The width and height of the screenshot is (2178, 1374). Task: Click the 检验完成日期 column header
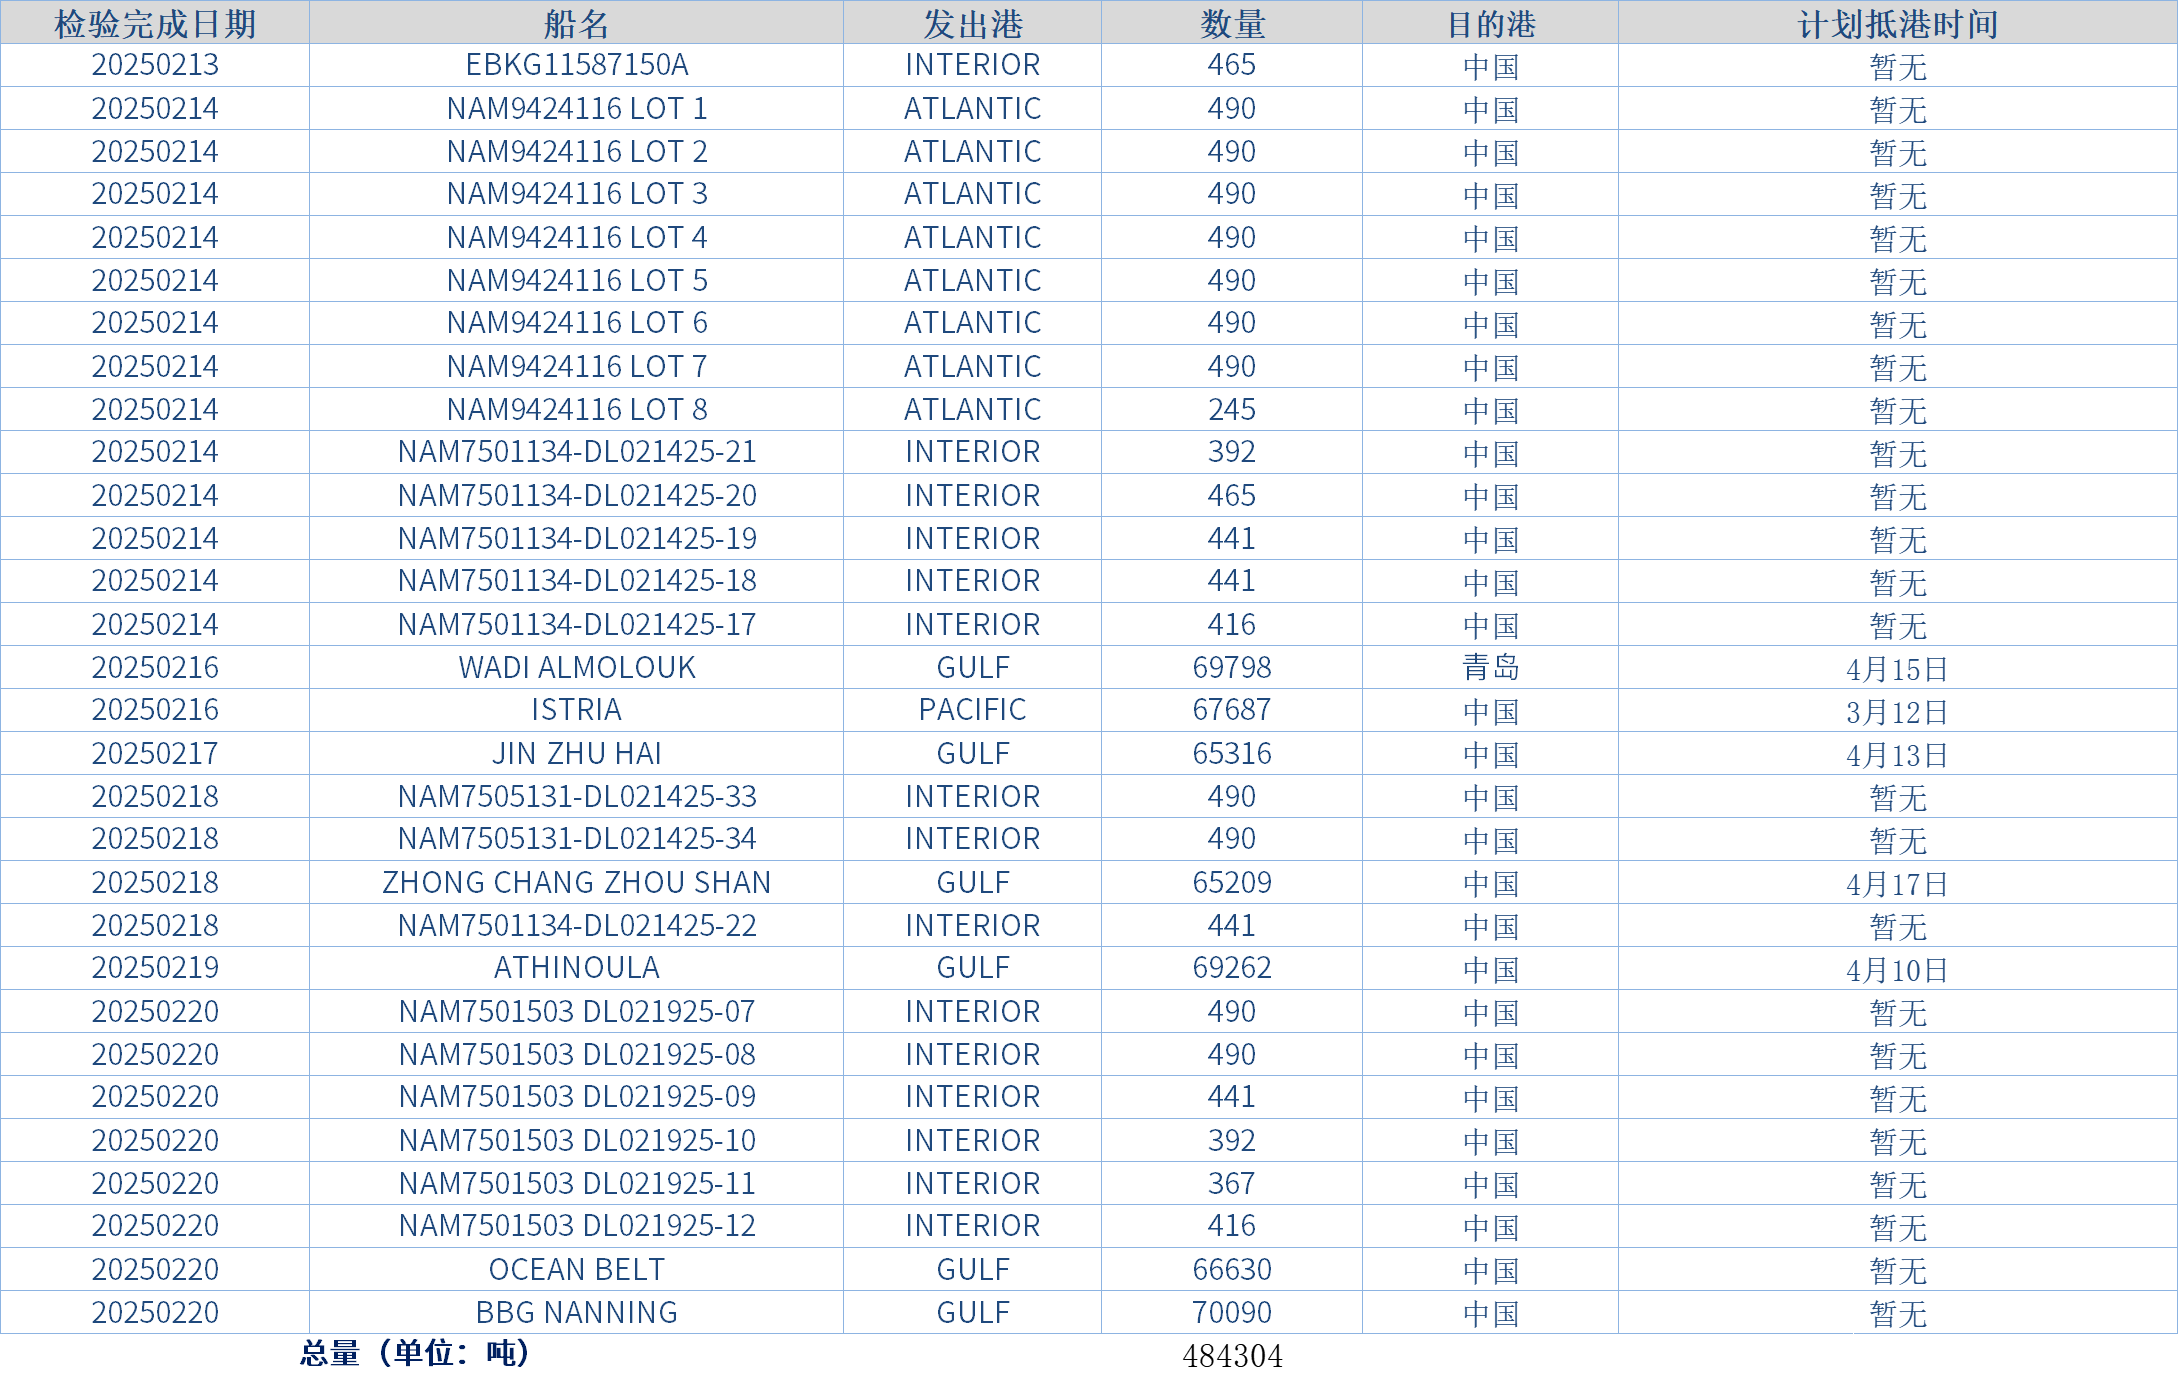pyautogui.click(x=155, y=23)
